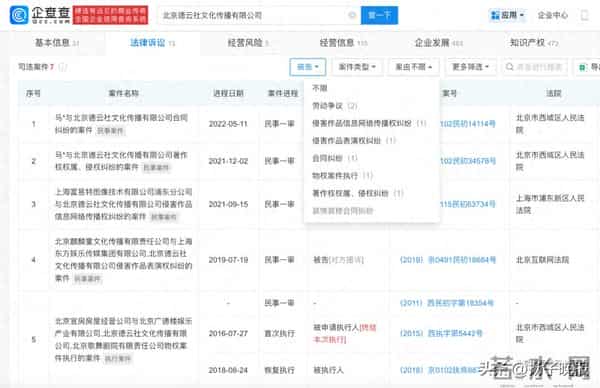This screenshot has width=600, height=388.
Task: Open case link (2015) 西执字第5442号
Action: click(441, 333)
